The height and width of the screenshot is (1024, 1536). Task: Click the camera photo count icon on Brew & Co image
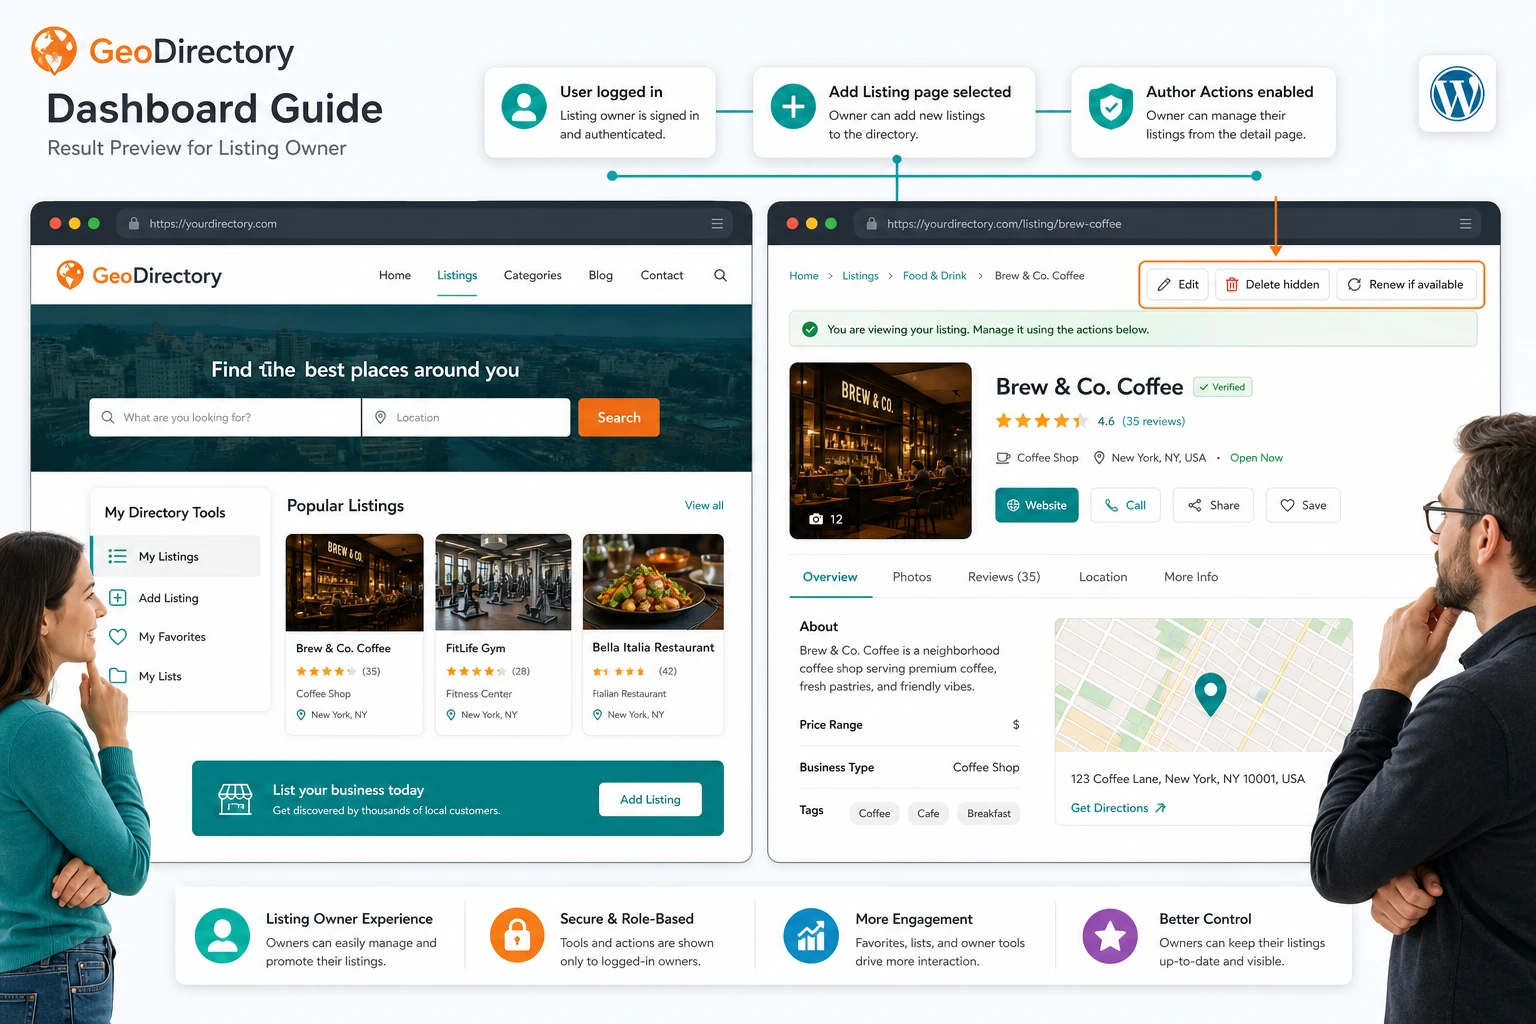click(x=816, y=519)
